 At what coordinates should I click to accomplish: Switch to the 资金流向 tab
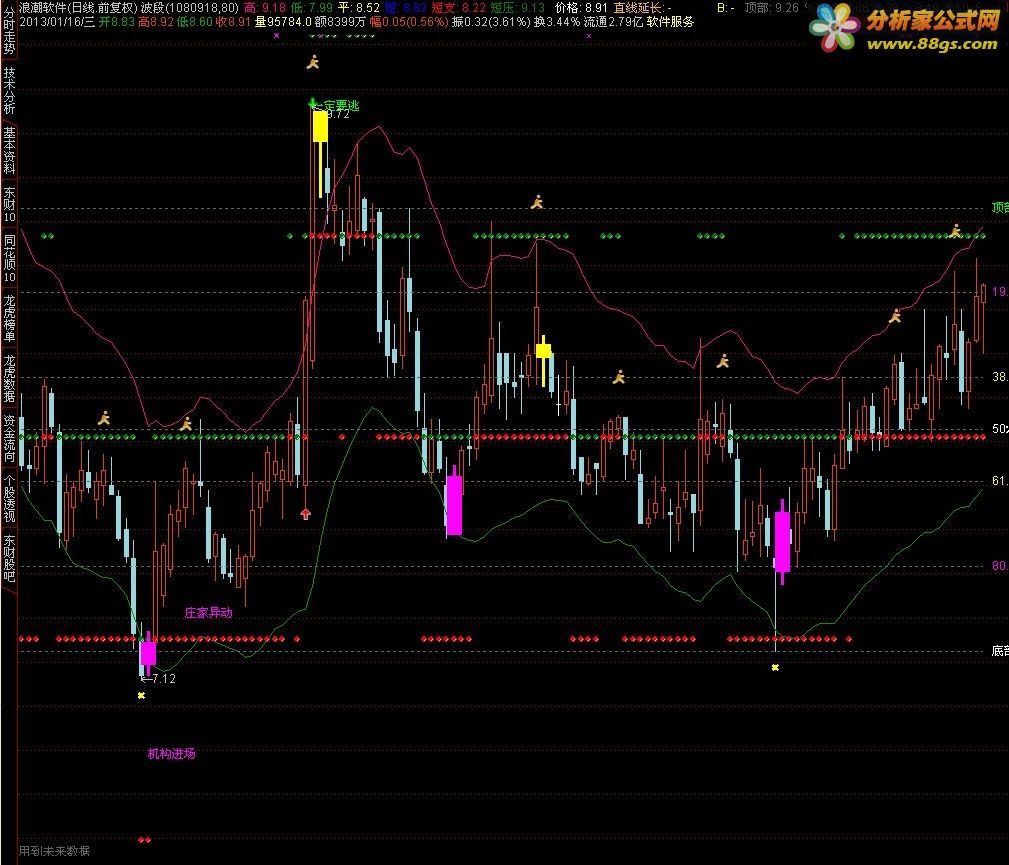point(9,438)
